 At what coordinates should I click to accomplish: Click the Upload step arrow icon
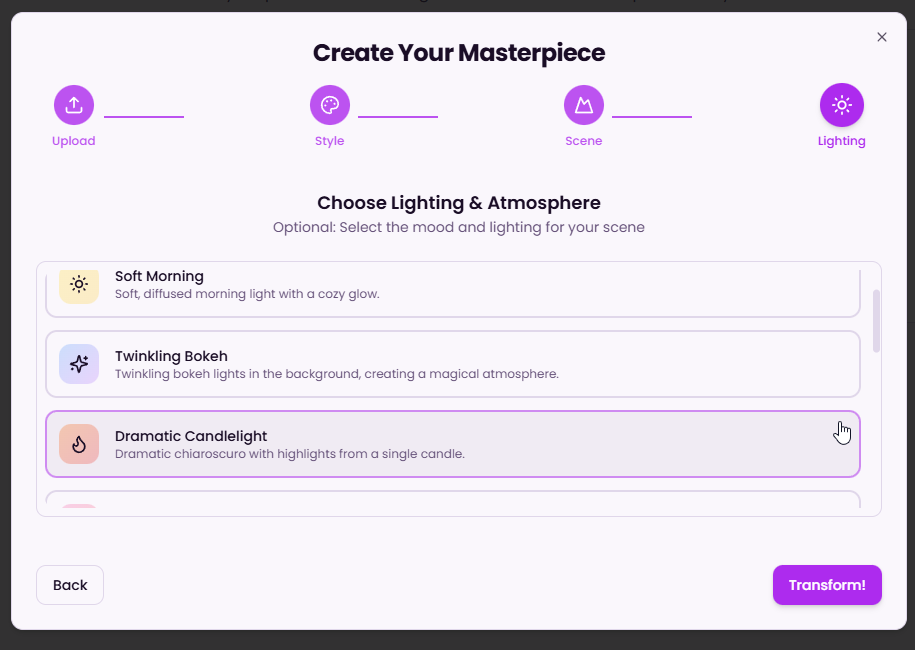pos(74,105)
